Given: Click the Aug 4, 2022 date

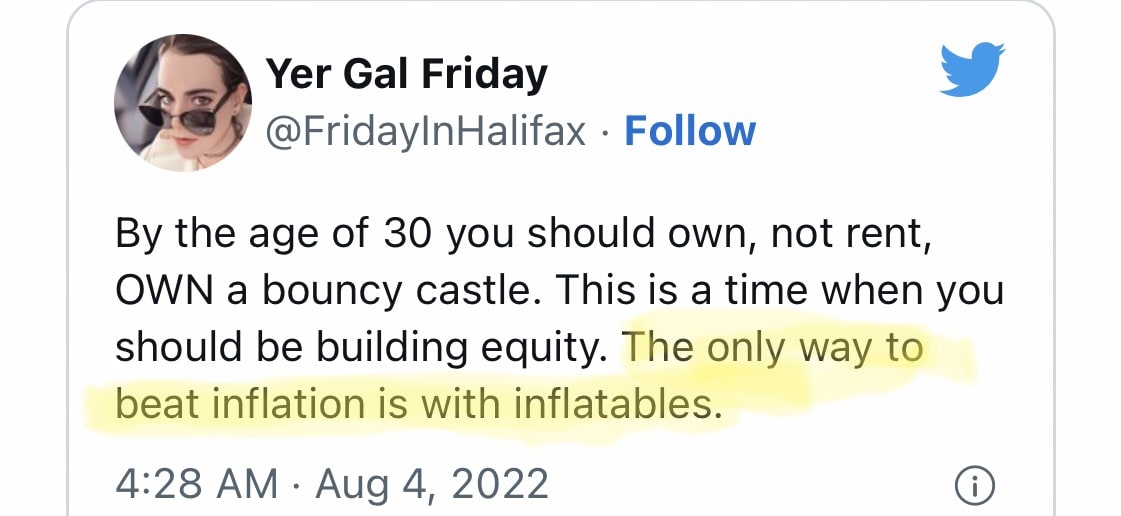Looking at the screenshot, I should pyautogui.click(x=432, y=484).
